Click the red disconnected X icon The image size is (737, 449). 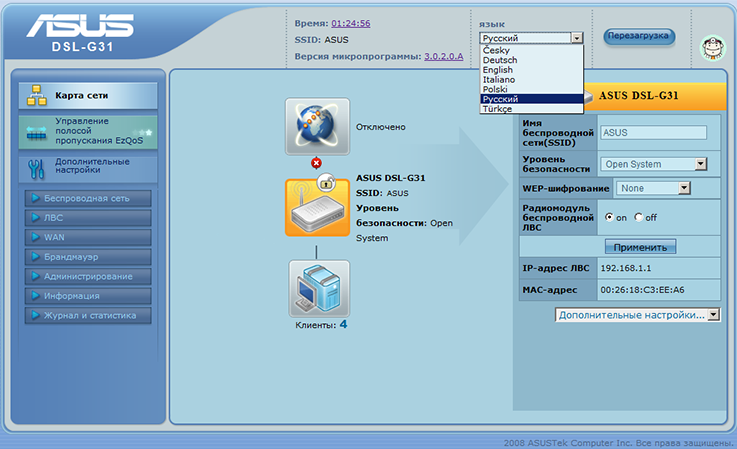tap(316, 163)
